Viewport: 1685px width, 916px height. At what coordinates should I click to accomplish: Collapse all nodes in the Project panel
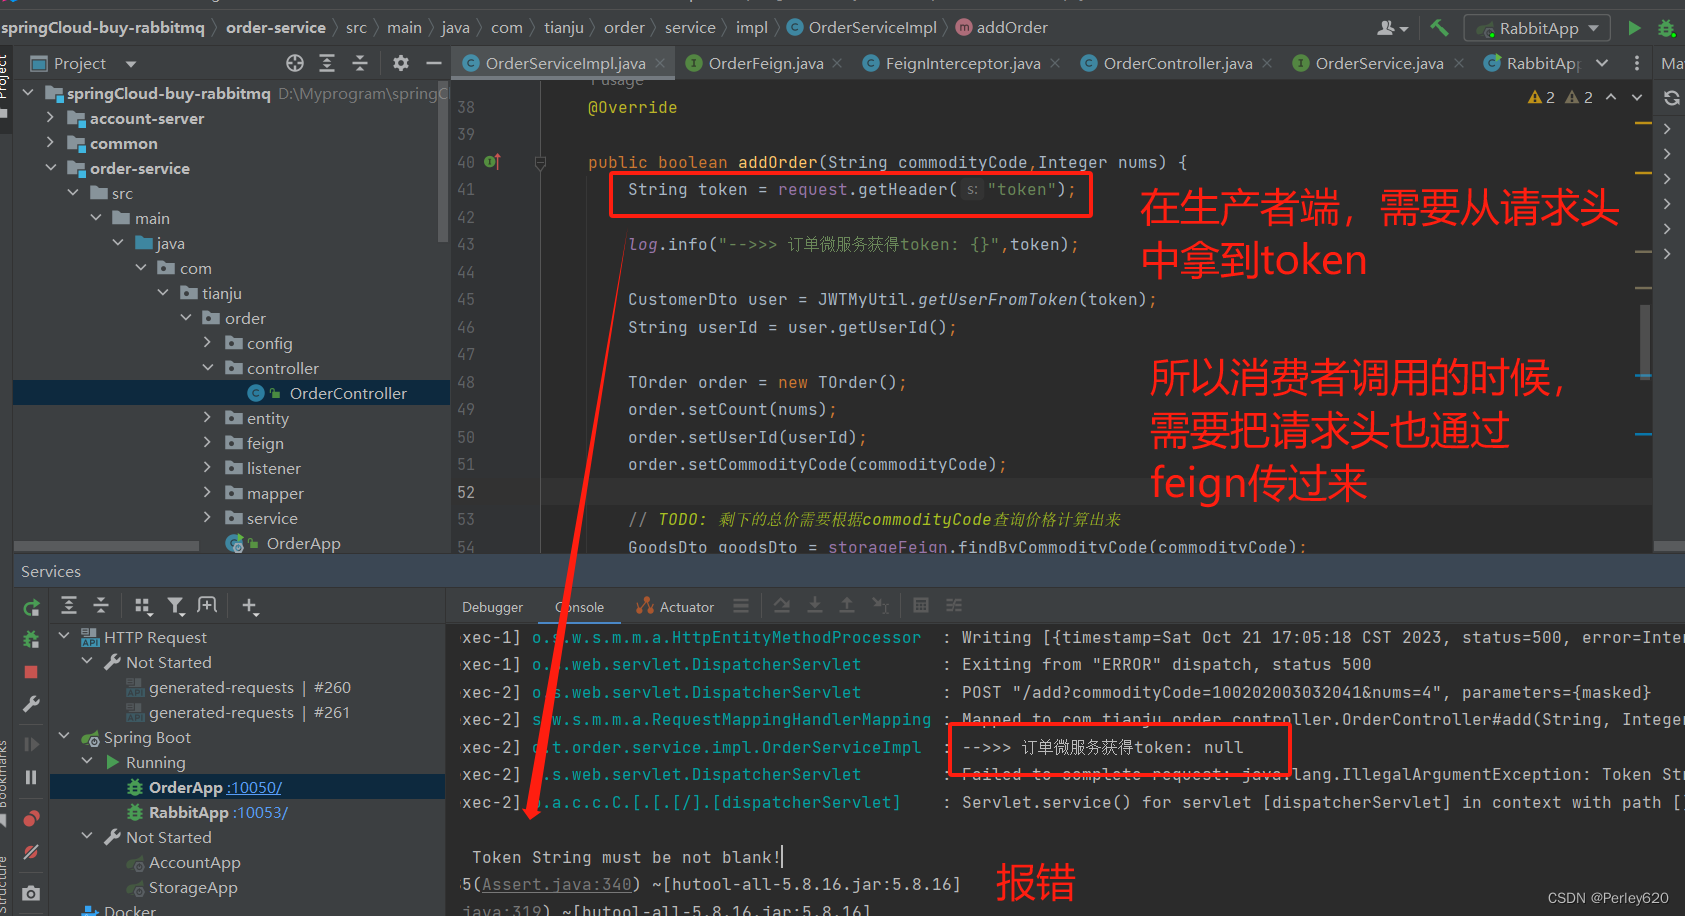coord(360,63)
